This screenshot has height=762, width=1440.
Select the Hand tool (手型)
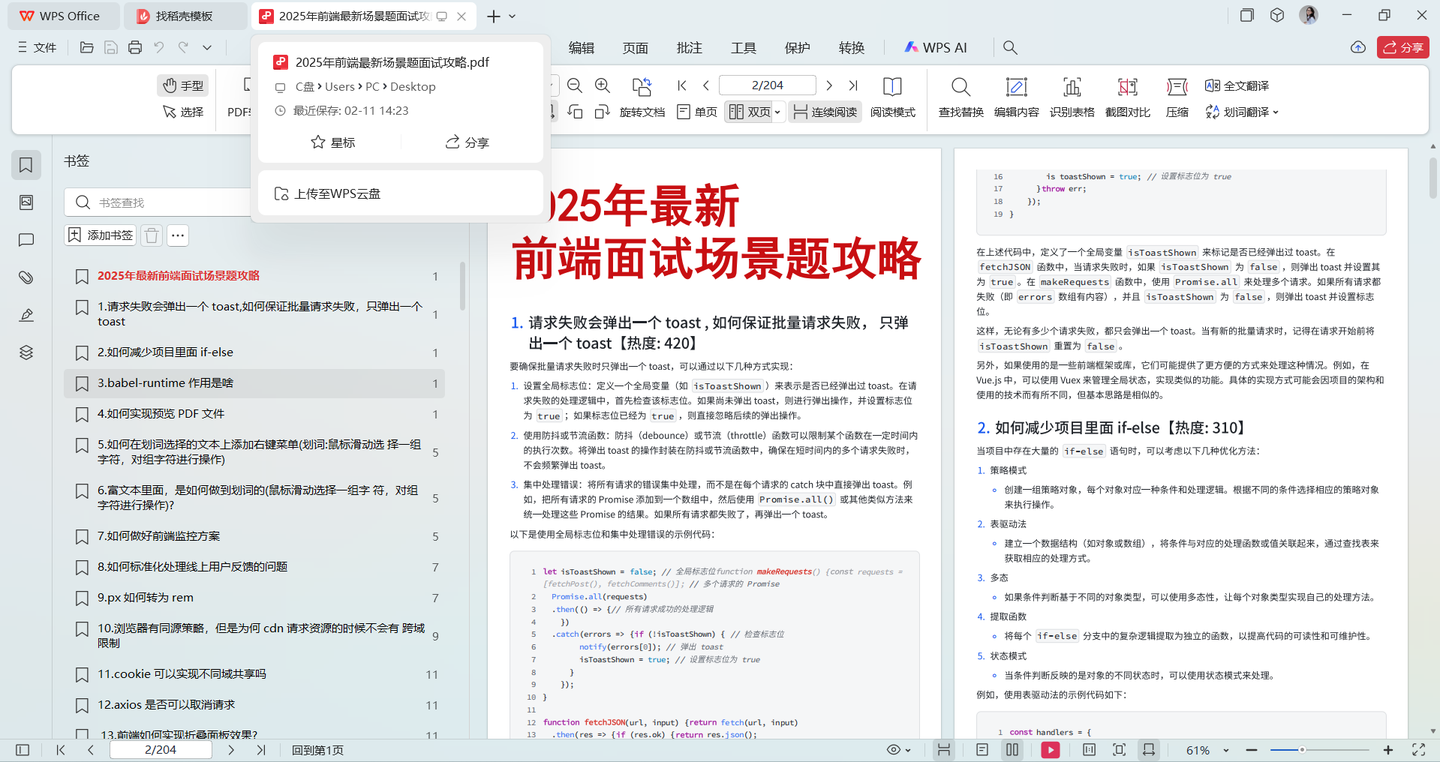(x=183, y=86)
